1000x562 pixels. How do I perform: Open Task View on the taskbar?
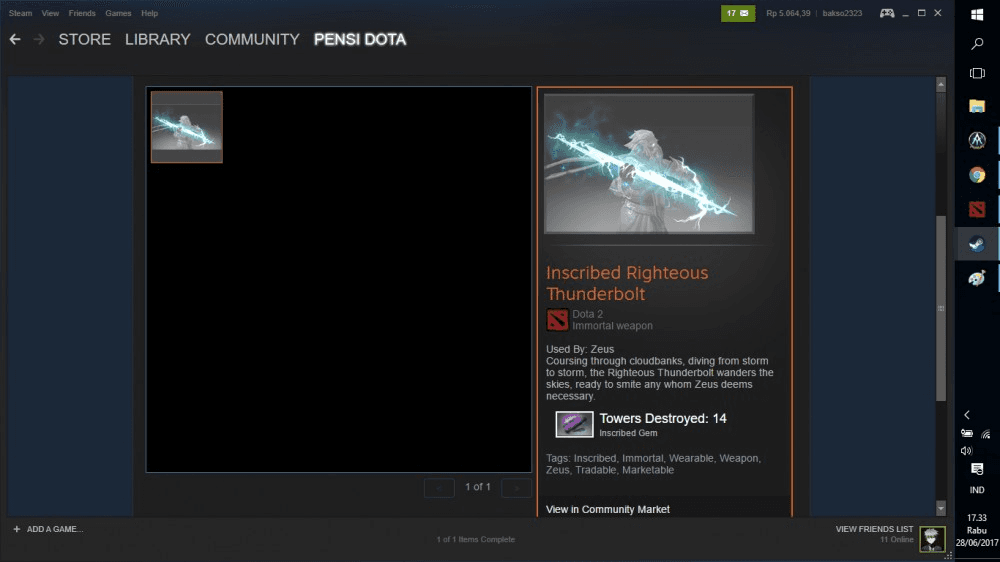tap(976, 73)
